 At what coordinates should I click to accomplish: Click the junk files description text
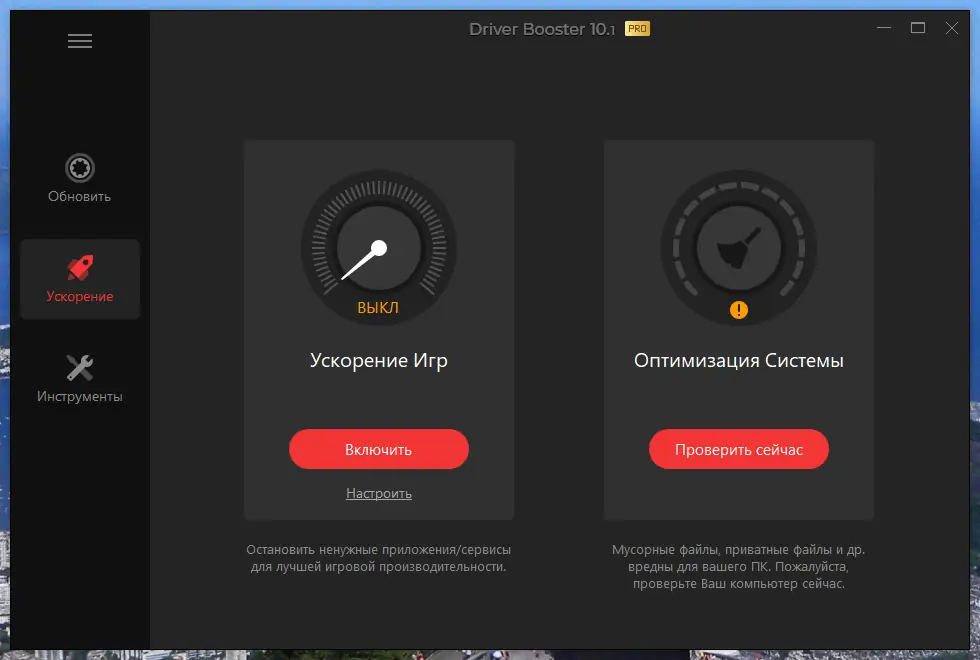click(x=739, y=567)
